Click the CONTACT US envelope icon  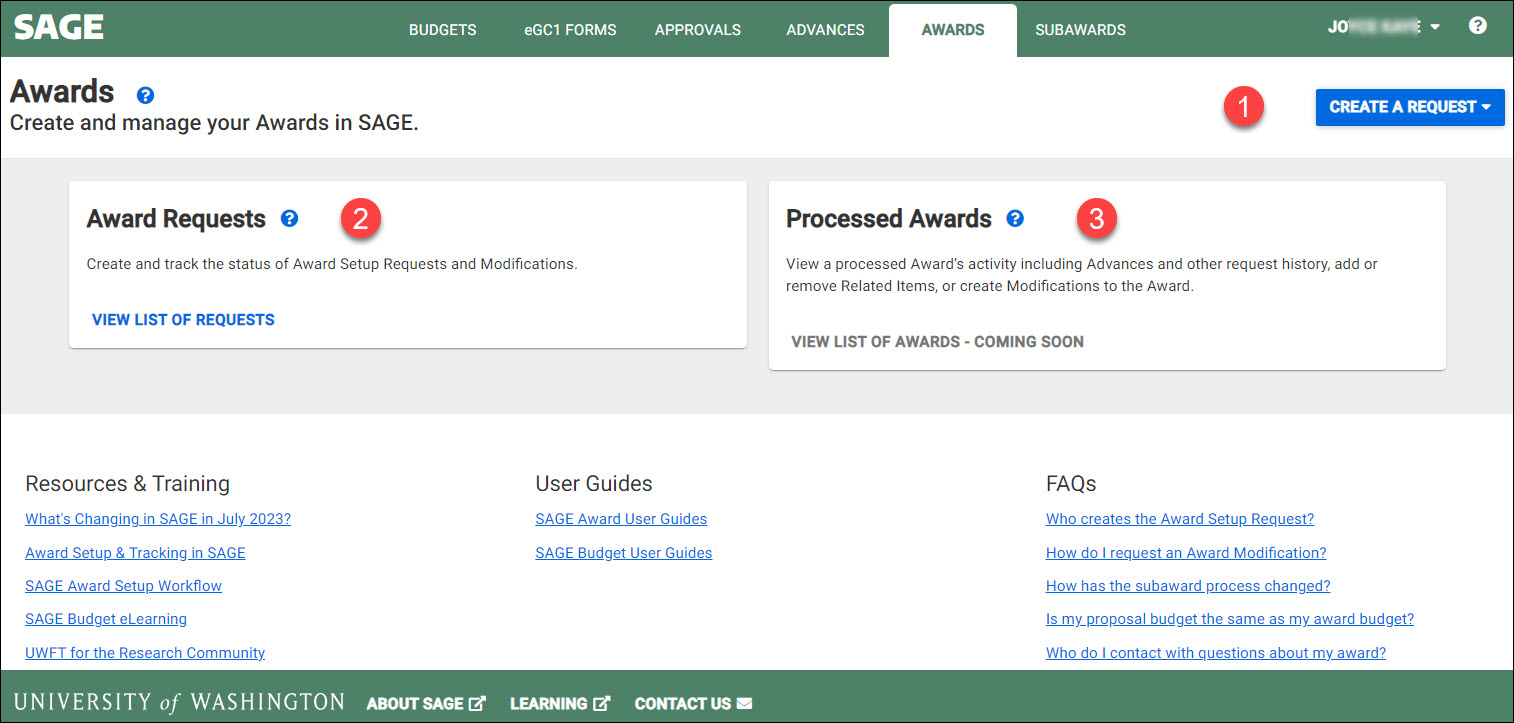tap(745, 703)
